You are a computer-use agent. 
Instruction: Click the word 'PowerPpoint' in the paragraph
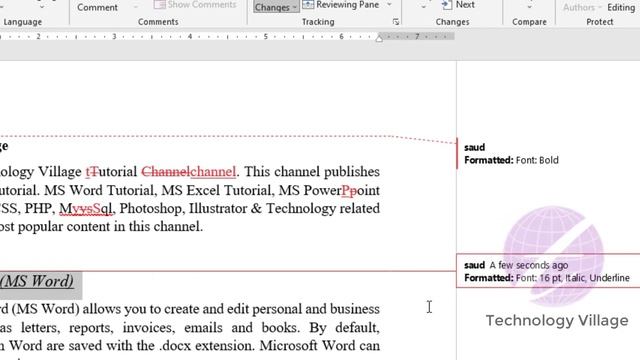pos(341,191)
